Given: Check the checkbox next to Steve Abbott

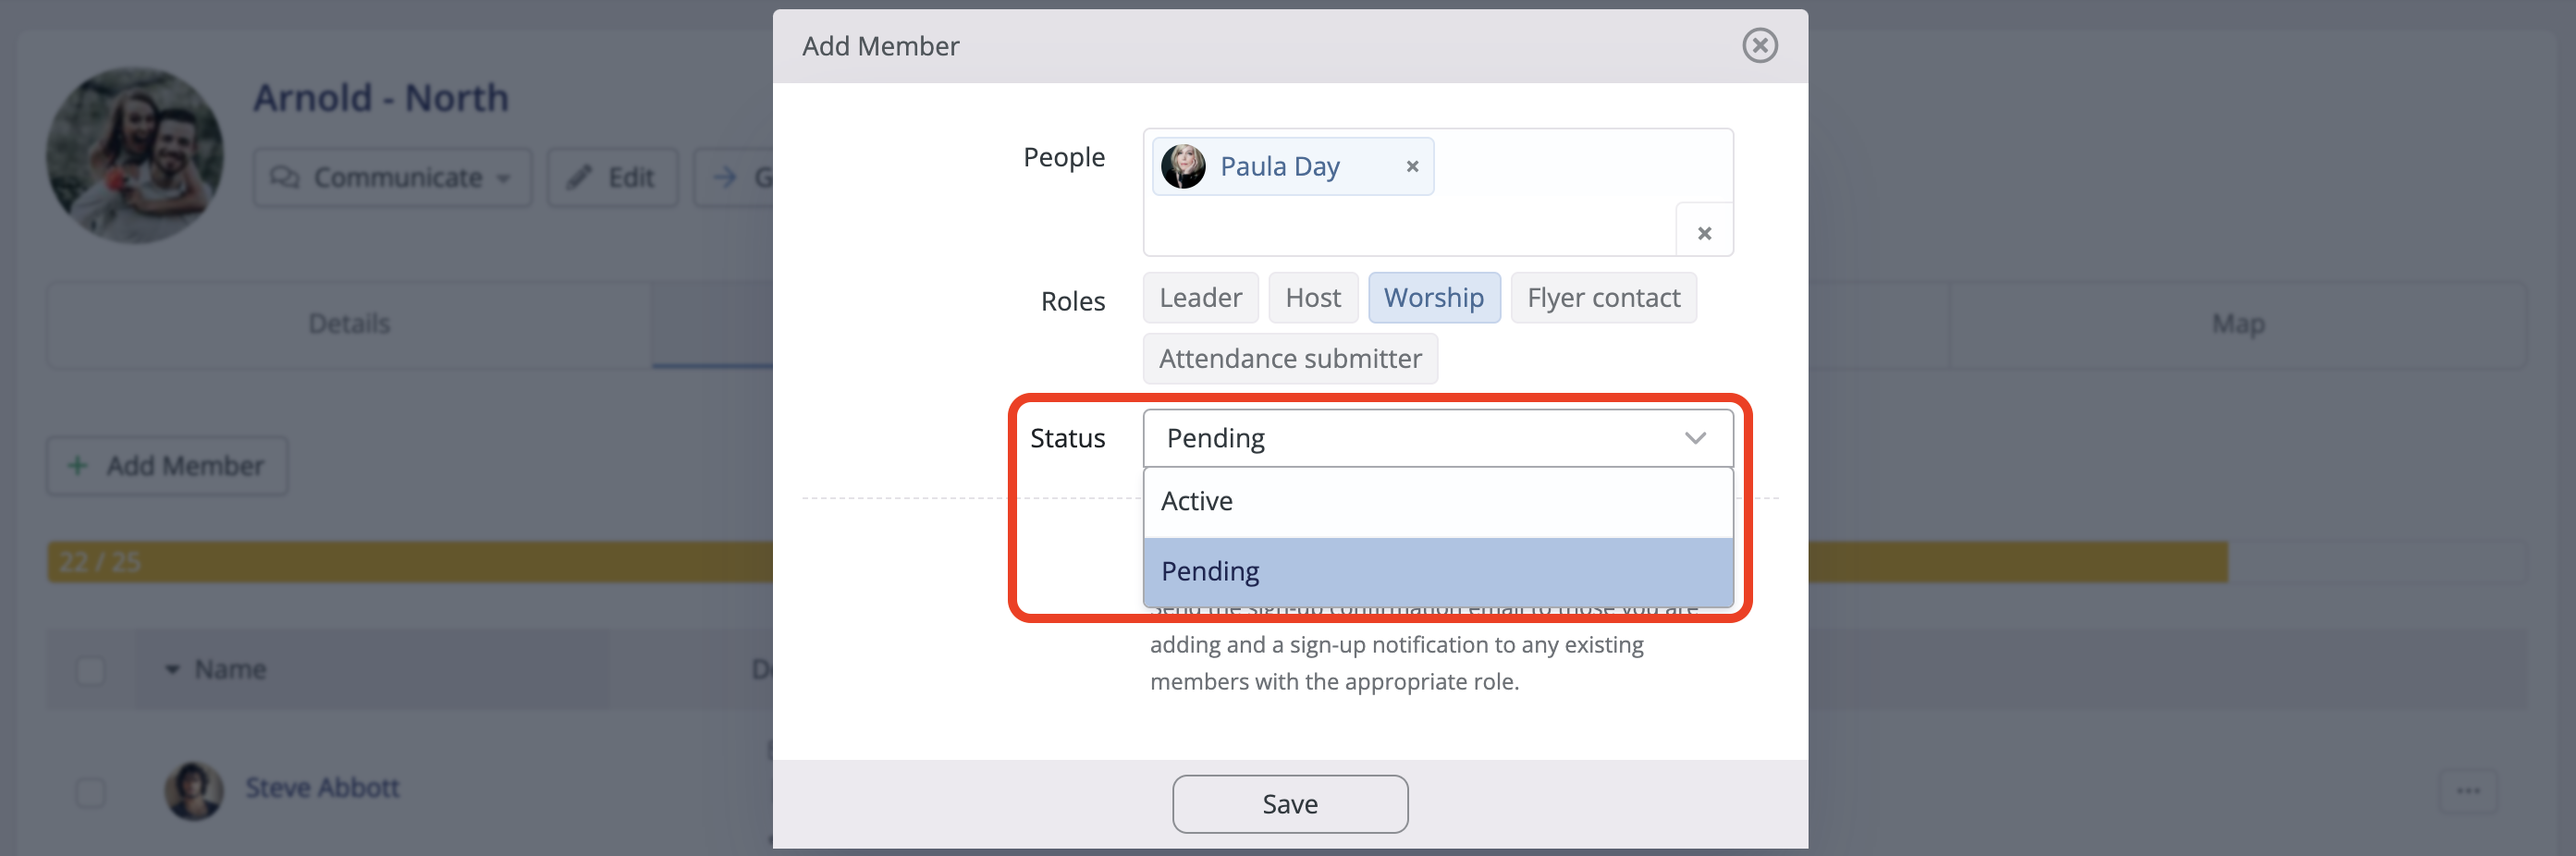Looking at the screenshot, I should tap(90, 791).
